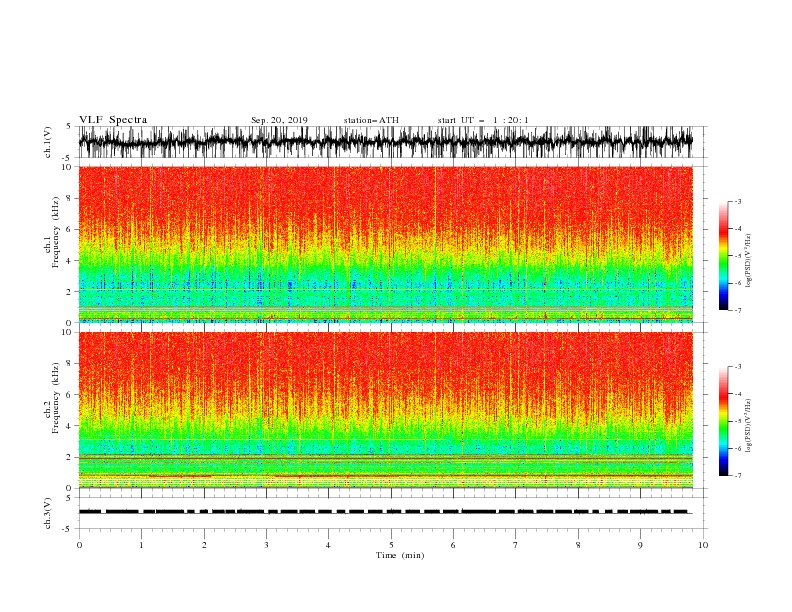Click time tick label '5' on the x-axis
Screen dimensions: 792x612
pyautogui.click(x=391, y=545)
